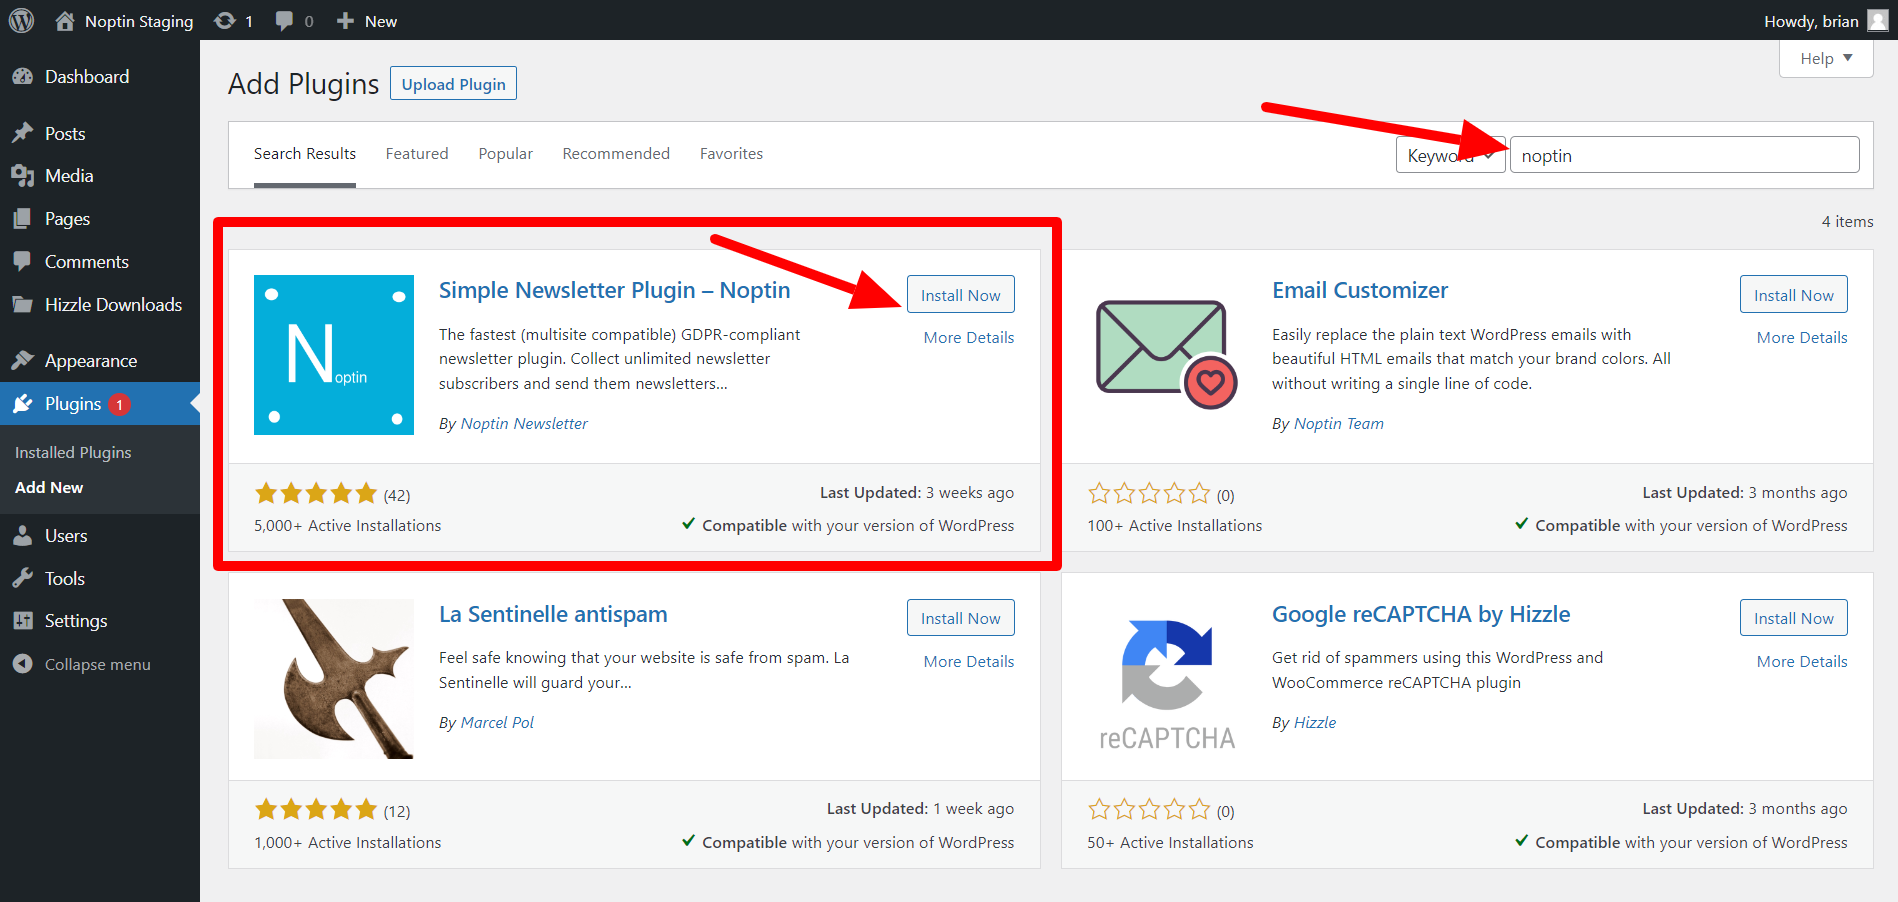View More Details for Email Customizer
Image resolution: width=1898 pixels, height=902 pixels.
coord(1801,337)
